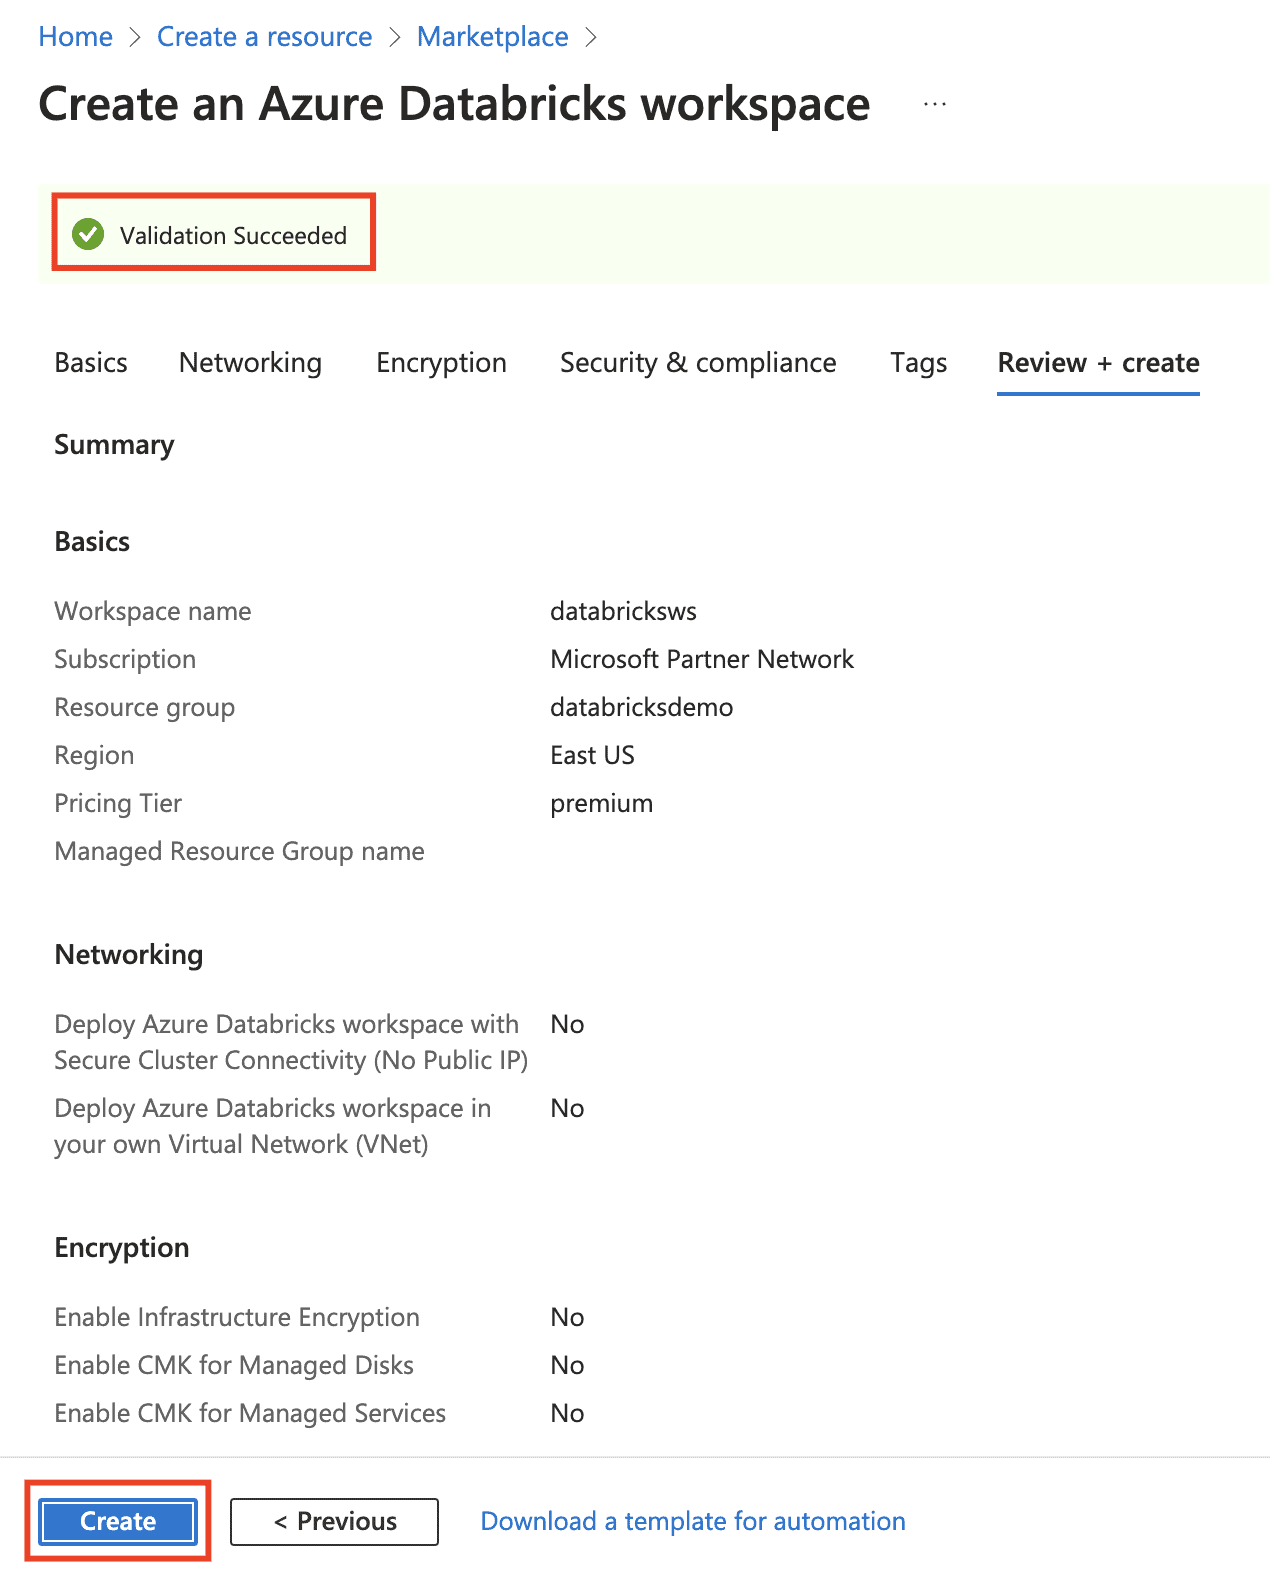1270x1578 pixels.
Task: Select the Review + create tab
Action: (x=1098, y=363)
